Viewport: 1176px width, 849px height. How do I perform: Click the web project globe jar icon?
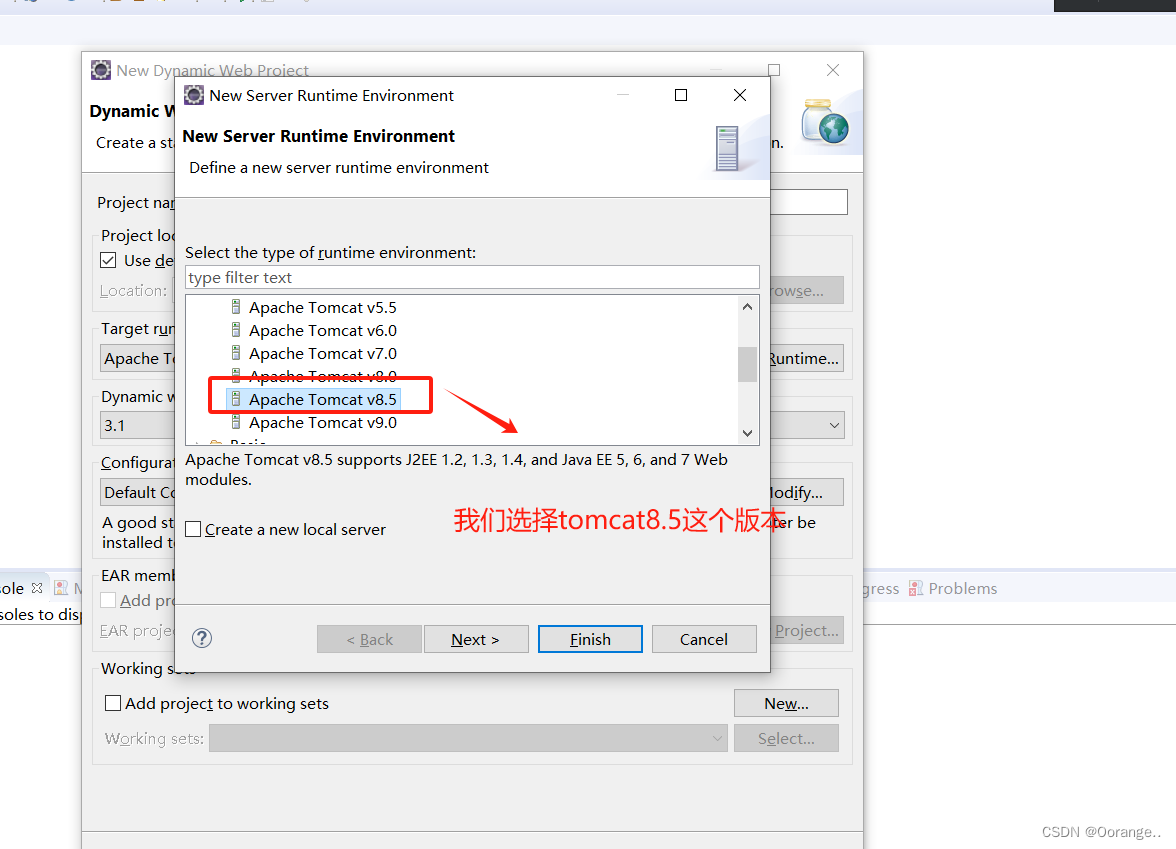824,122
